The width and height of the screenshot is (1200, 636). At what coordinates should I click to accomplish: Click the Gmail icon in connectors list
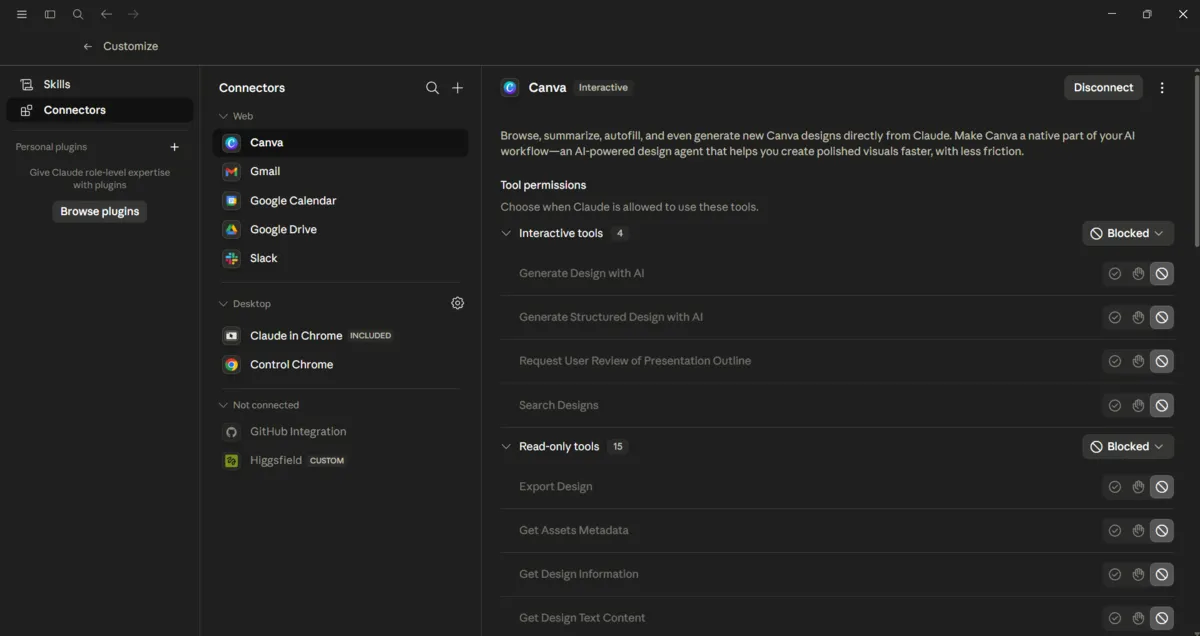coord(231,172)
